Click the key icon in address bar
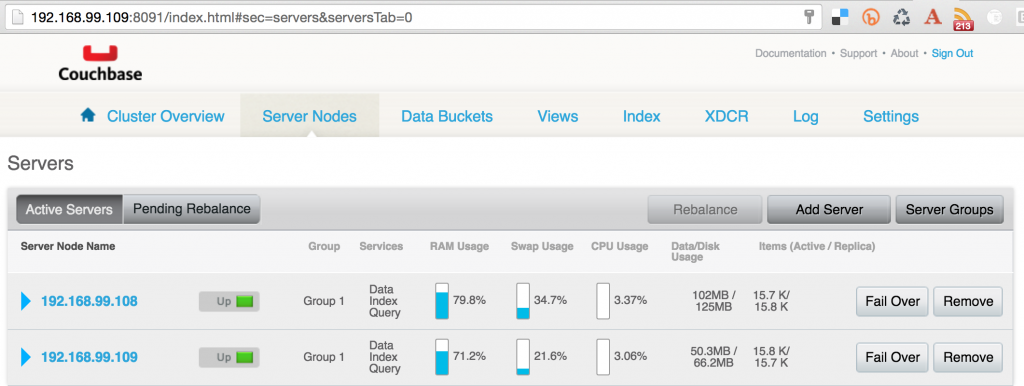This screenshot has height=386, width=1024. pyautogui.click(x=808, y=17)
